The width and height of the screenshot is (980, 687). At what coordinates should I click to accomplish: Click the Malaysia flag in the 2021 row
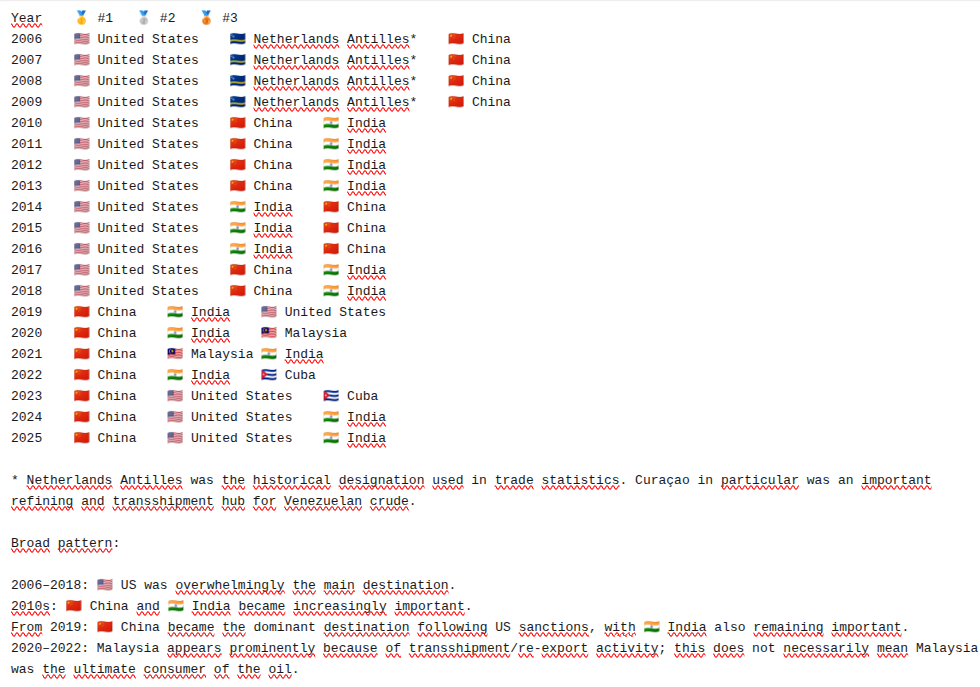coord(175,354)
